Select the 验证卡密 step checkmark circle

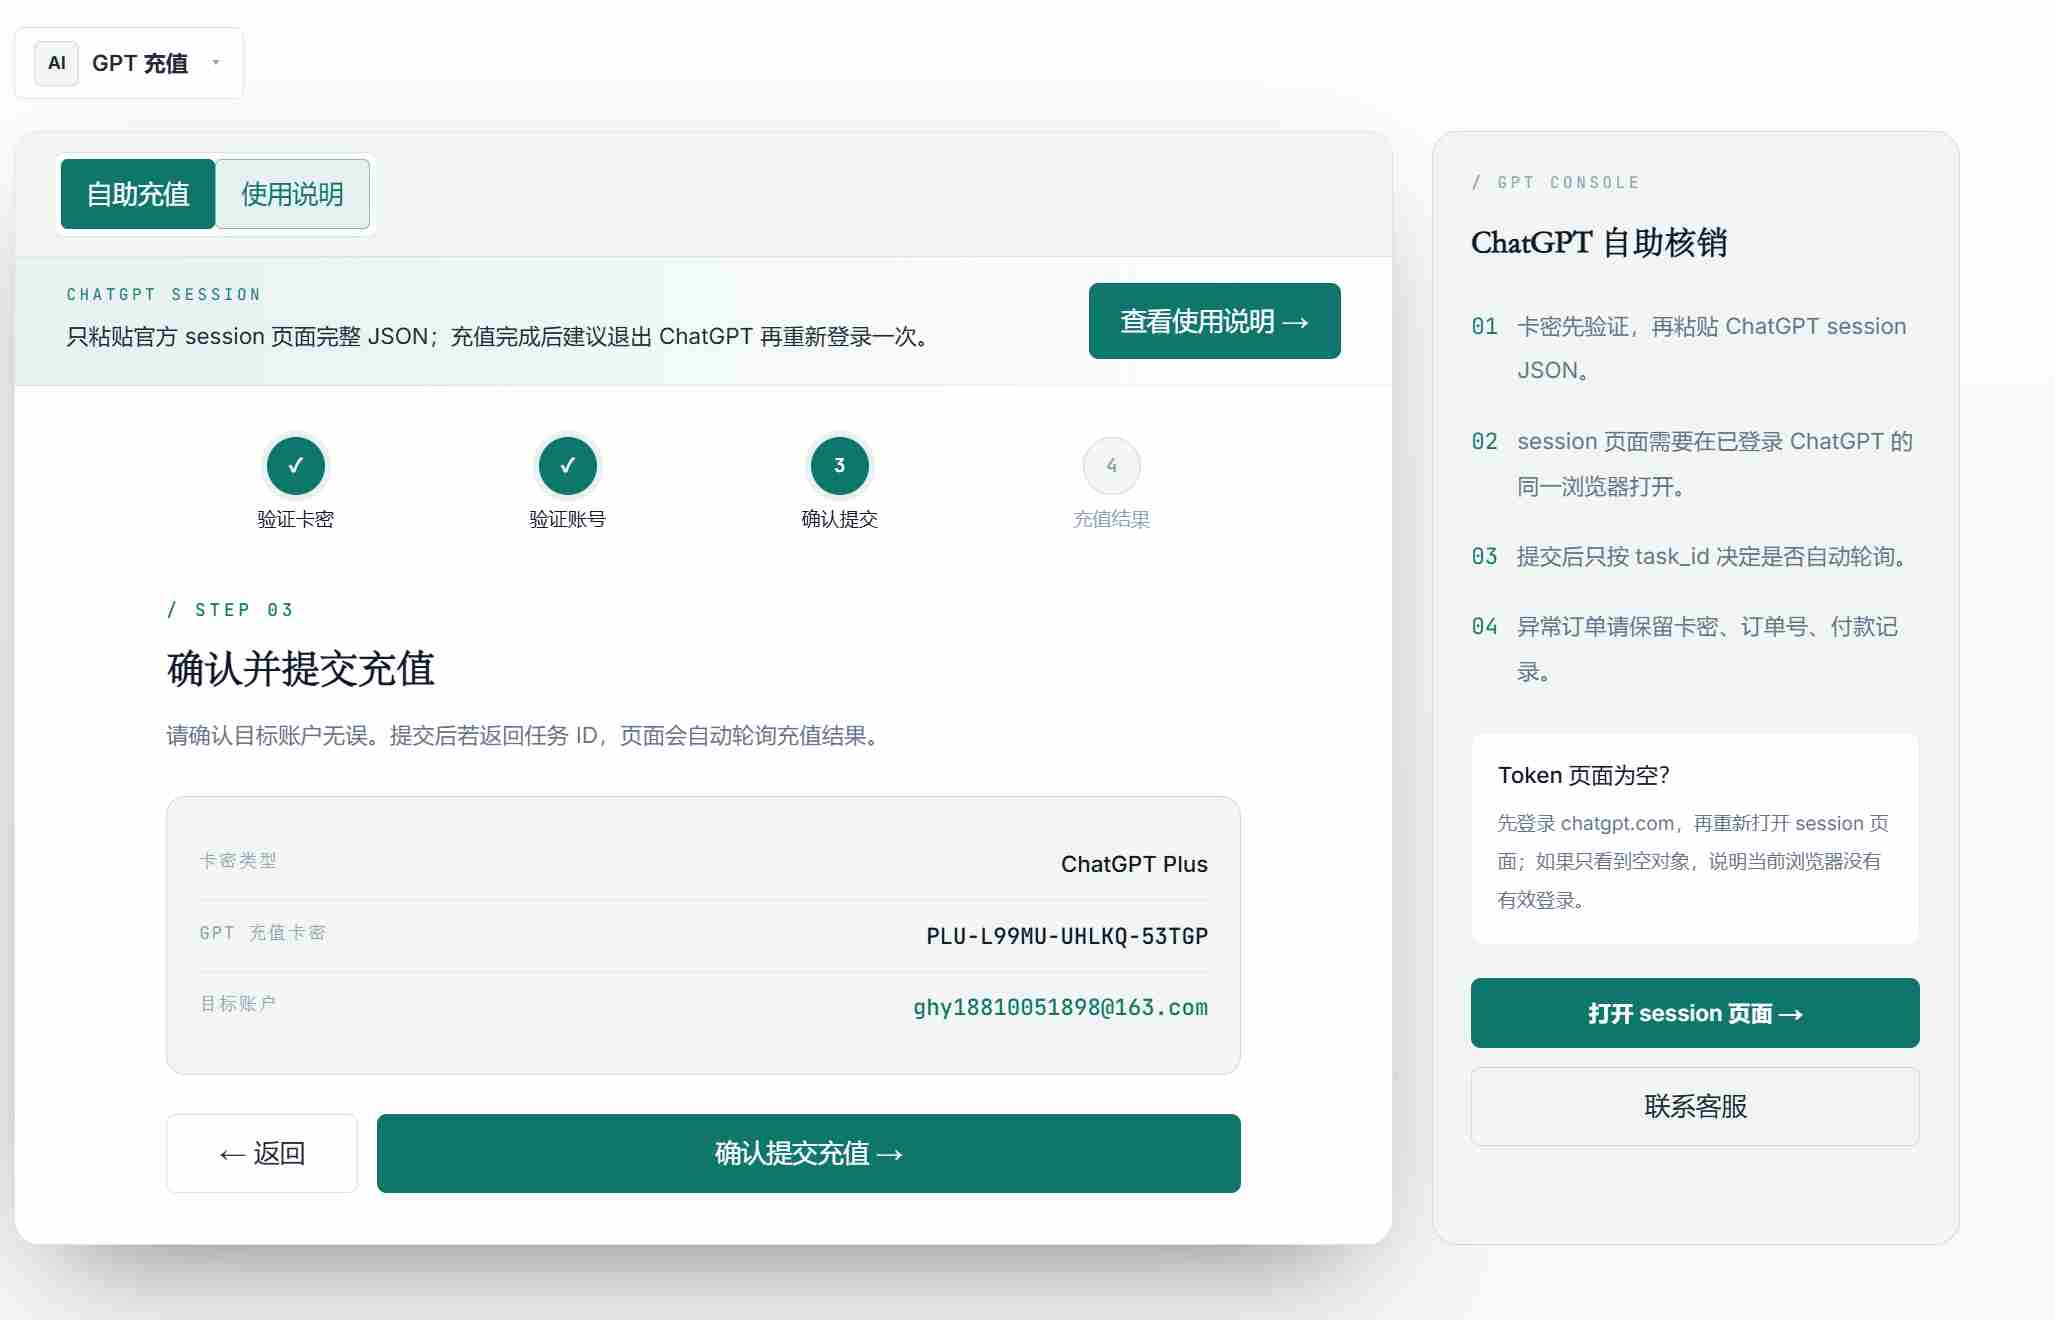[x=295, y=465]
